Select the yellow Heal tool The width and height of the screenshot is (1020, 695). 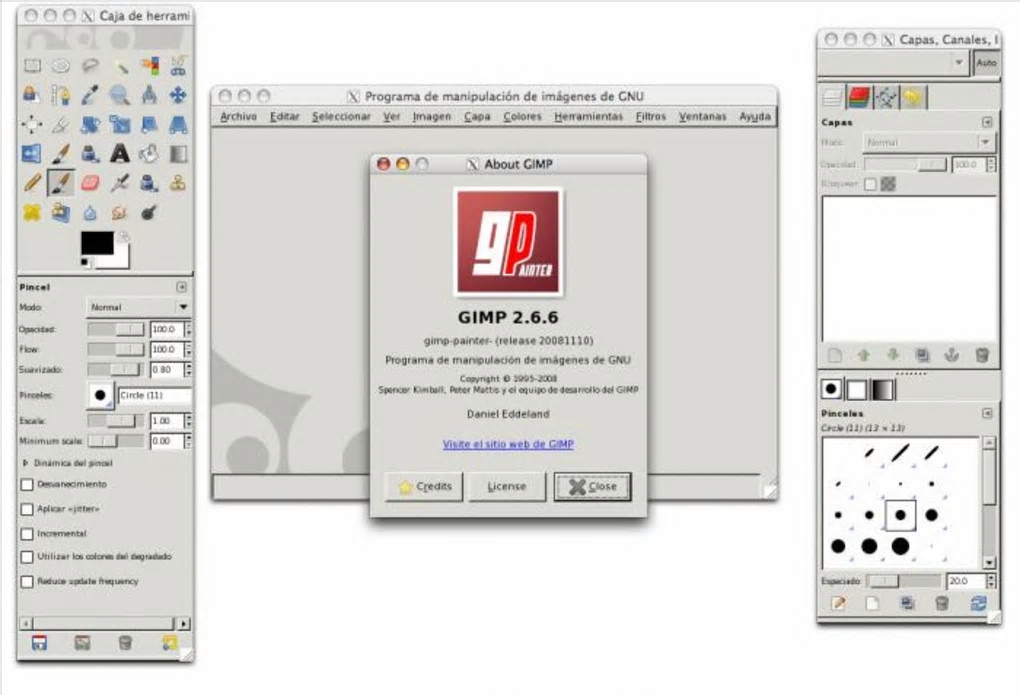(x=32, y=212)
